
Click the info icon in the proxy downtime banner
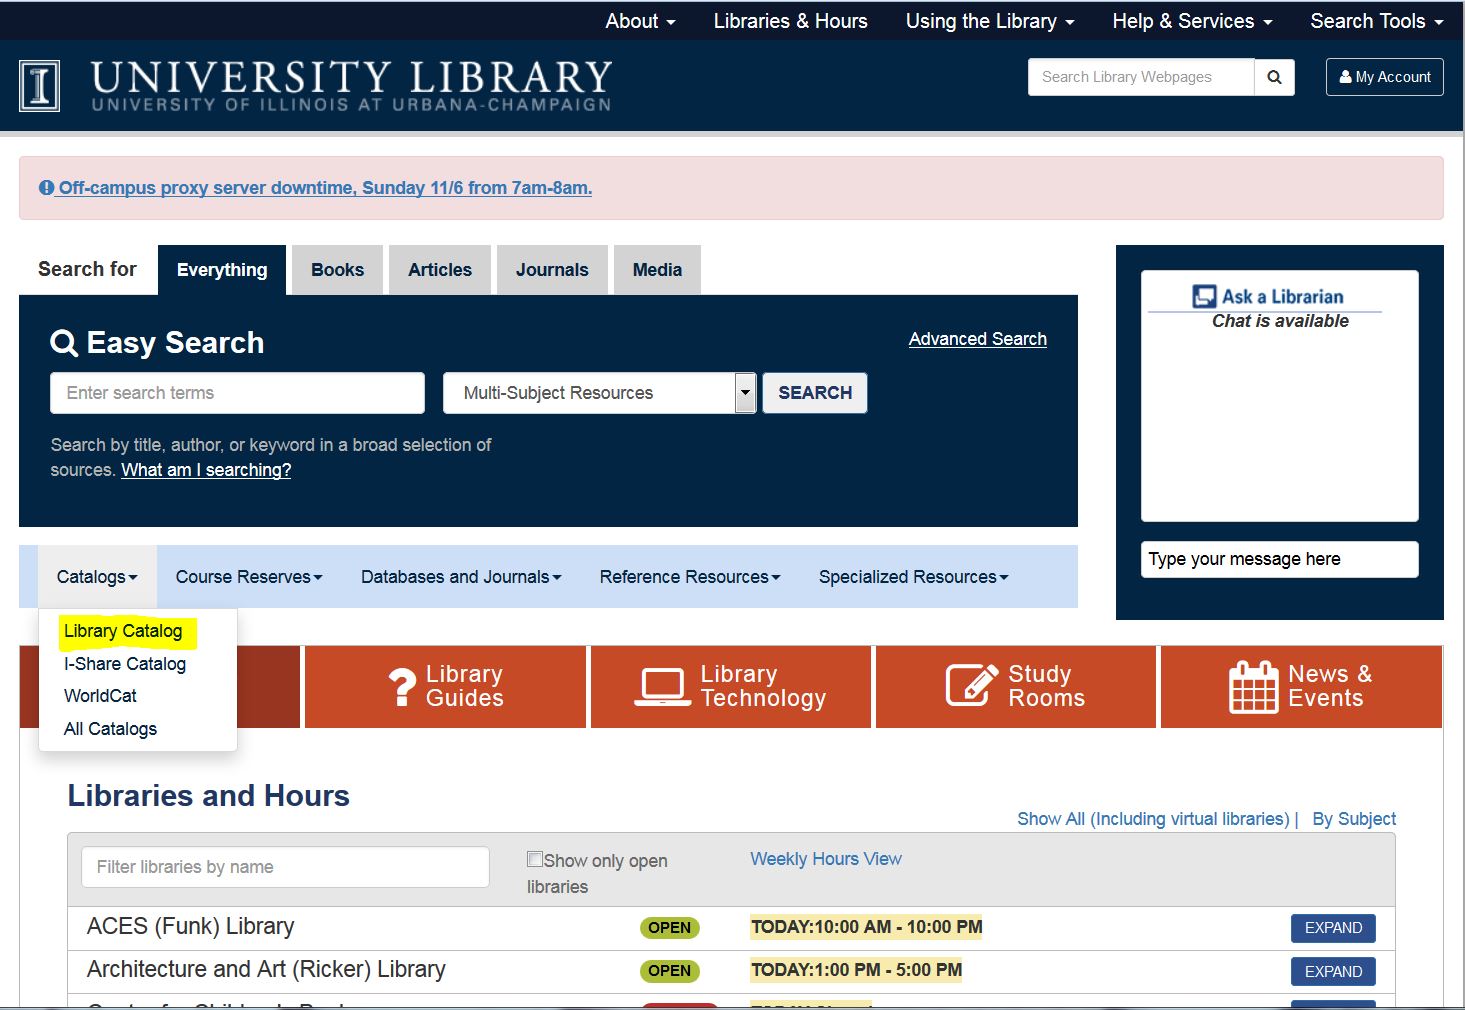click(46, 186)
